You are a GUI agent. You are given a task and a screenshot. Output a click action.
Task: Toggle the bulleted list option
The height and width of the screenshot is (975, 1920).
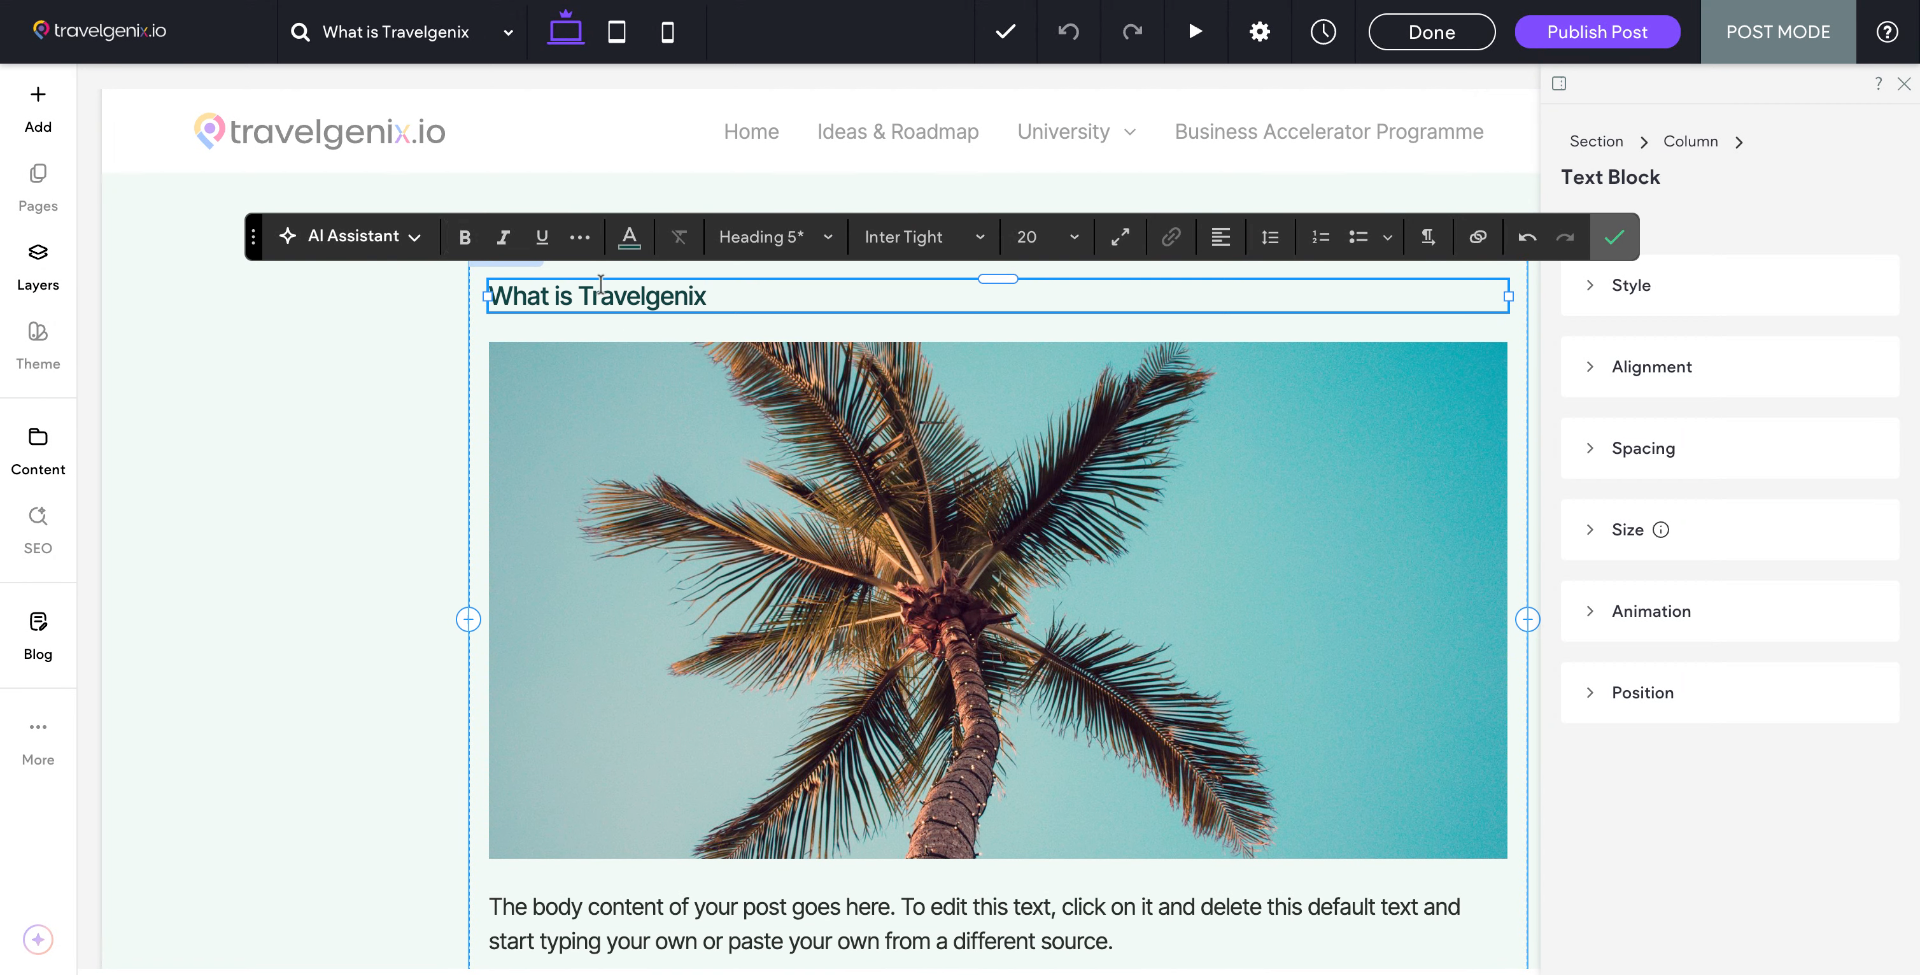tap(1358, 237)
